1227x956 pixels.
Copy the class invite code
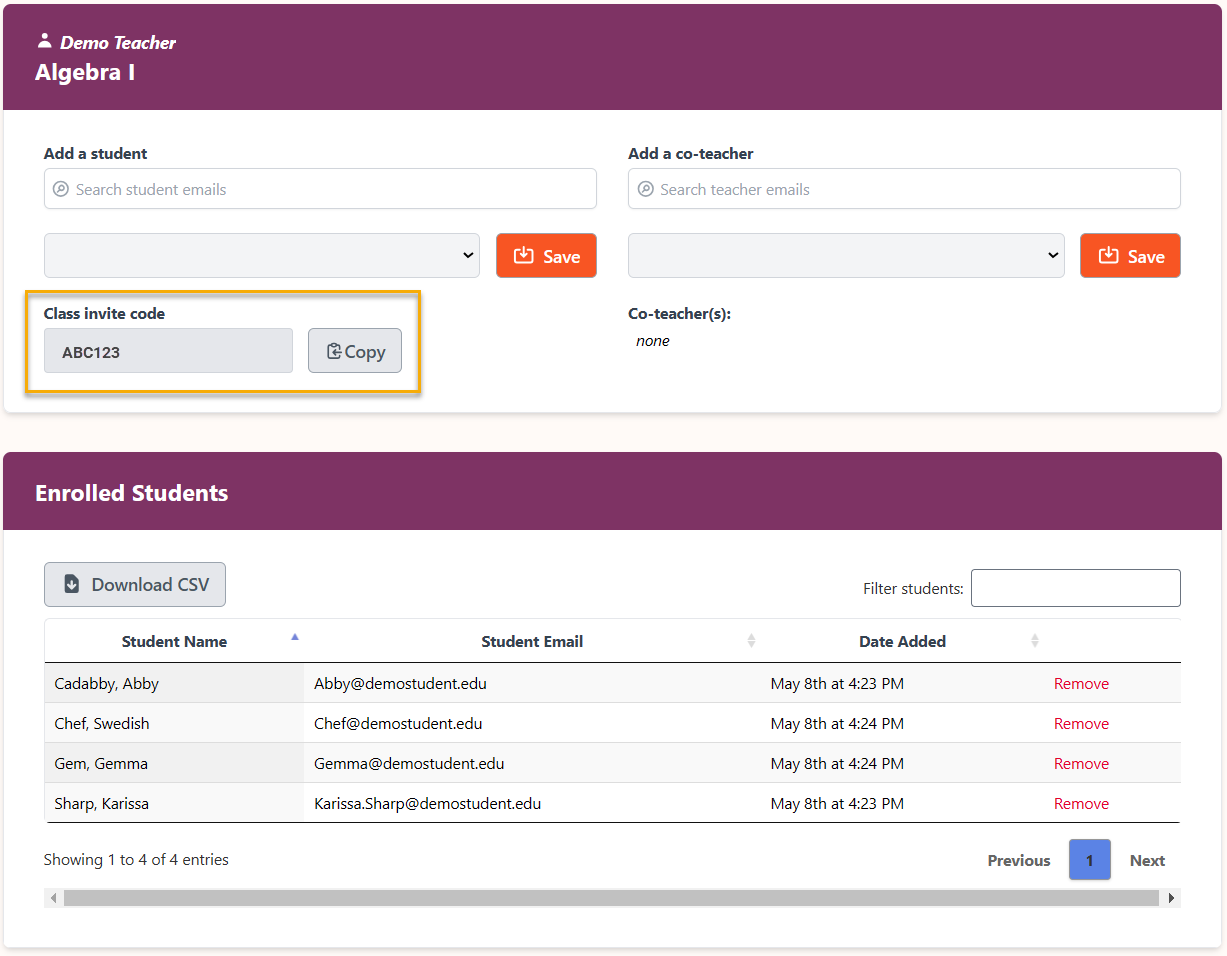(355, 351)
